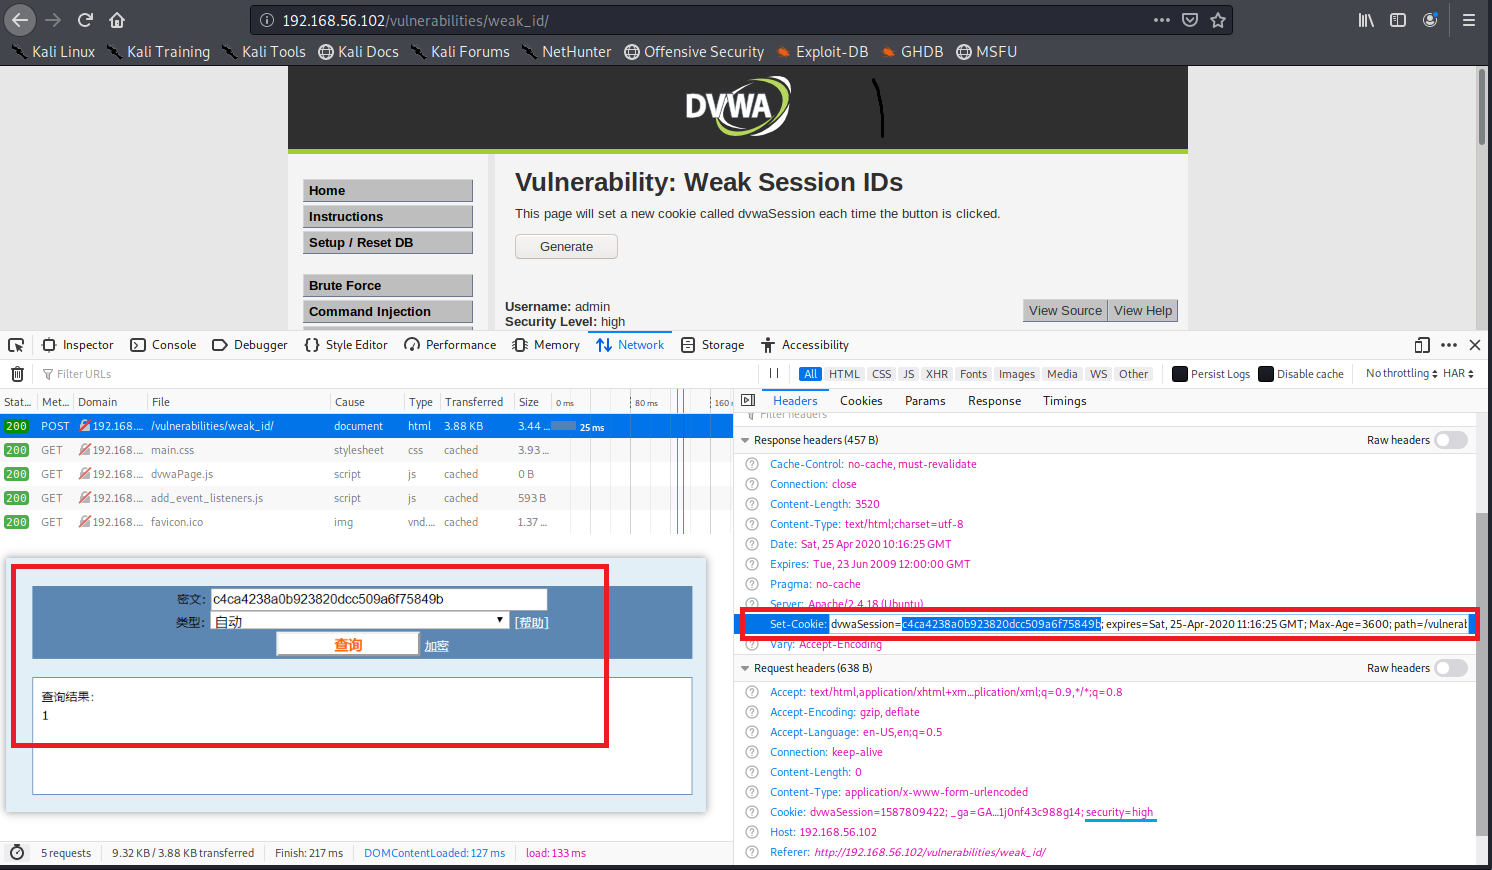
Task: Click the element picker icon in devtools
Action: coord(16,345)
